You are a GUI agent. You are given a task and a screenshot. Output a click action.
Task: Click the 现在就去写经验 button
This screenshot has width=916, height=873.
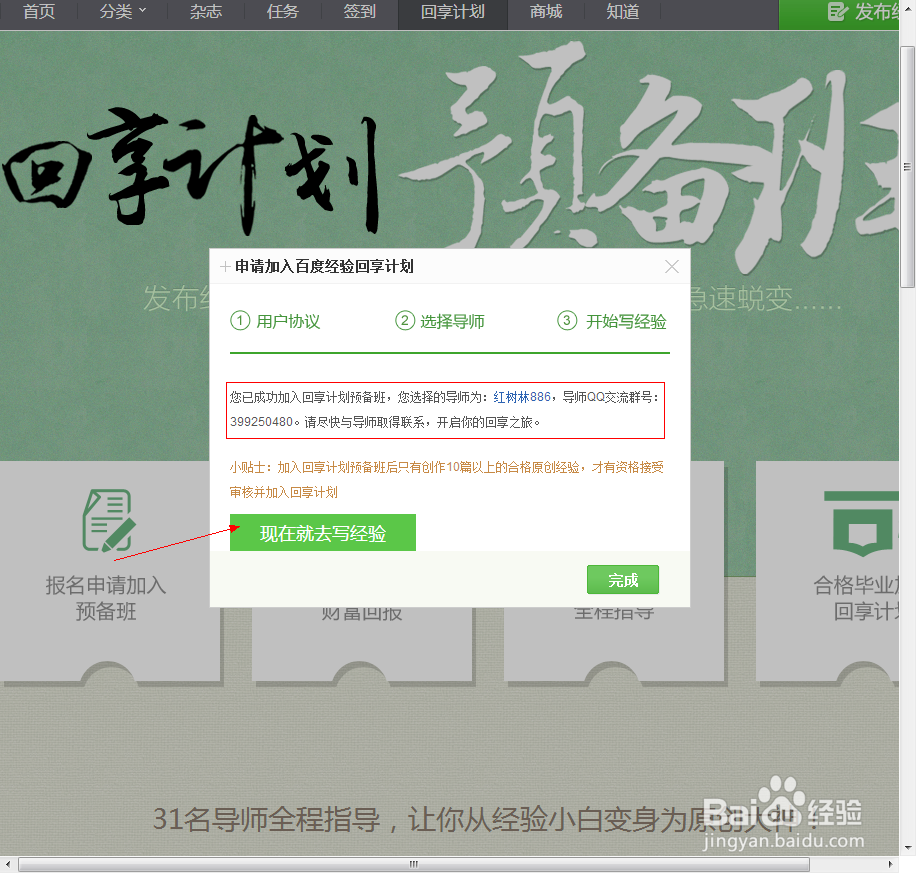click(x=322, y=532)
